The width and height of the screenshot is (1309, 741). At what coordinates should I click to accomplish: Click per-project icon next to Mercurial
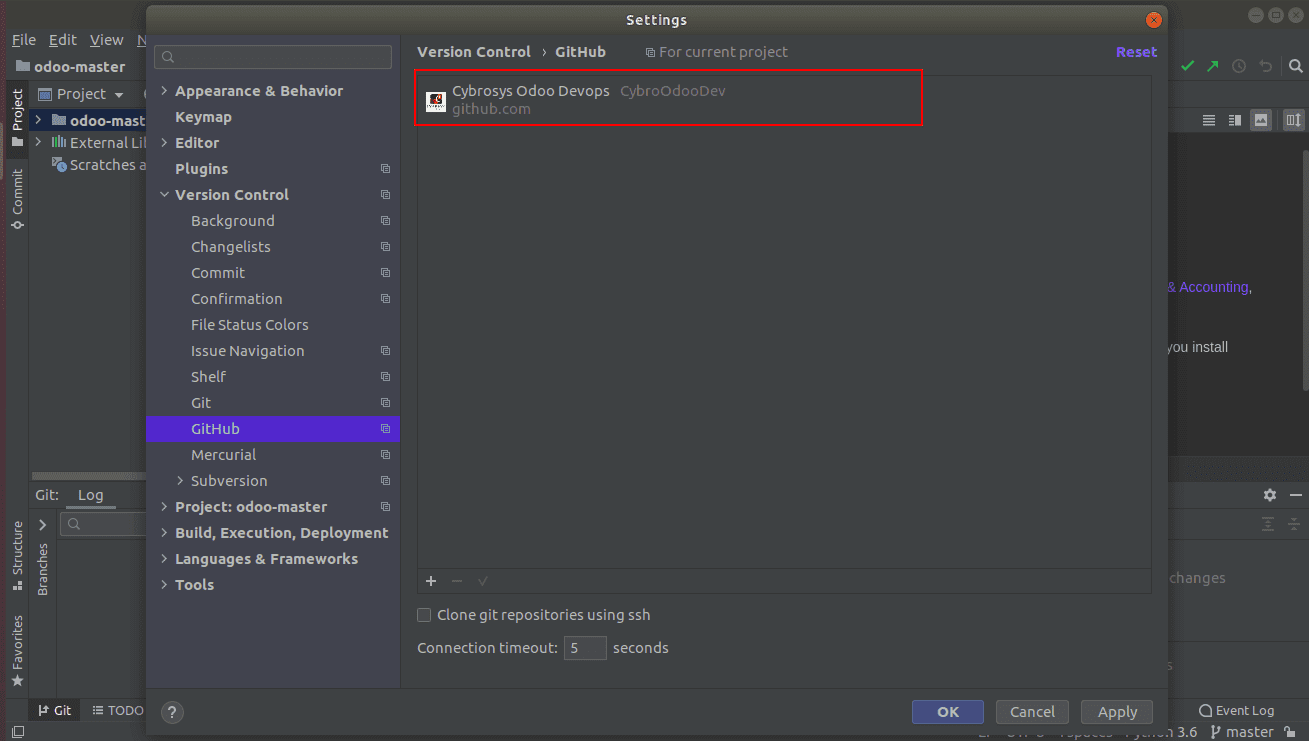point(385,455)
